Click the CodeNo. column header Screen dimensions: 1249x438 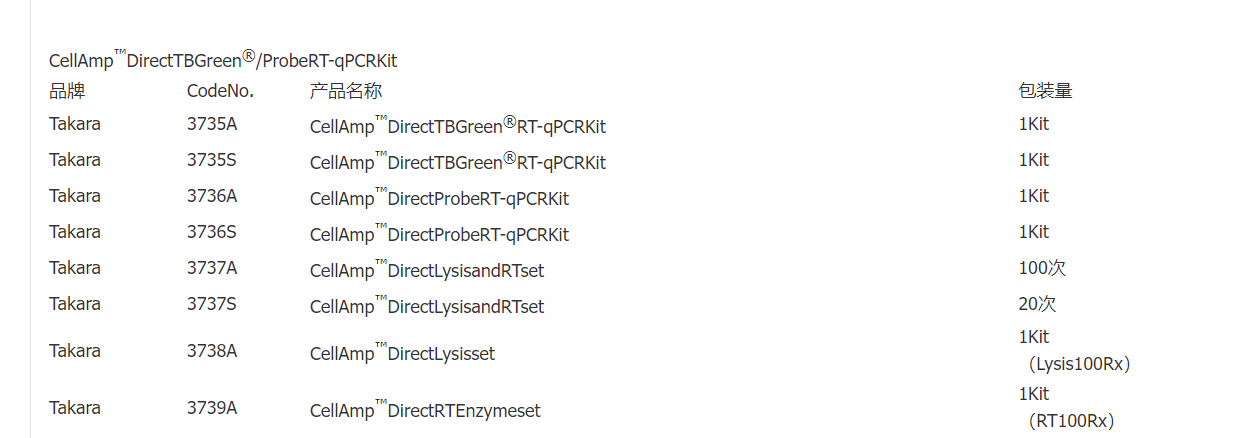220,91
